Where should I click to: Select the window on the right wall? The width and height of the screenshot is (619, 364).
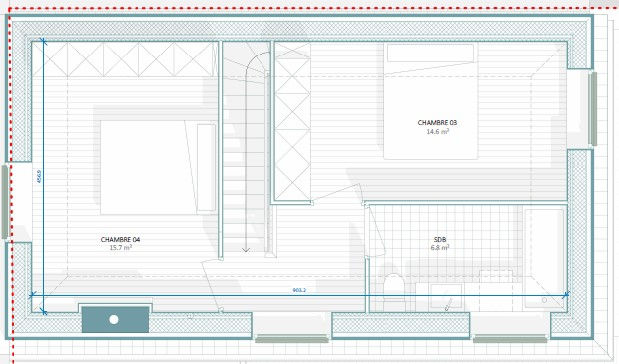[x=593, y=109]
